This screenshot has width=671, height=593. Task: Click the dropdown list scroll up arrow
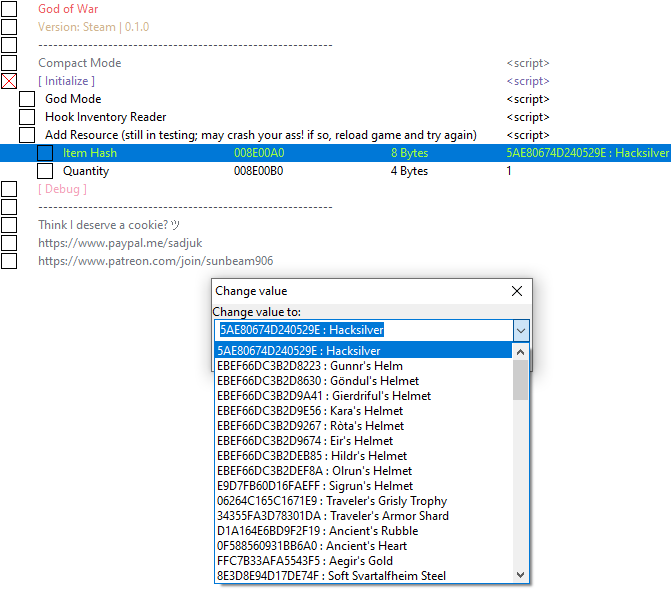point(520,352)
